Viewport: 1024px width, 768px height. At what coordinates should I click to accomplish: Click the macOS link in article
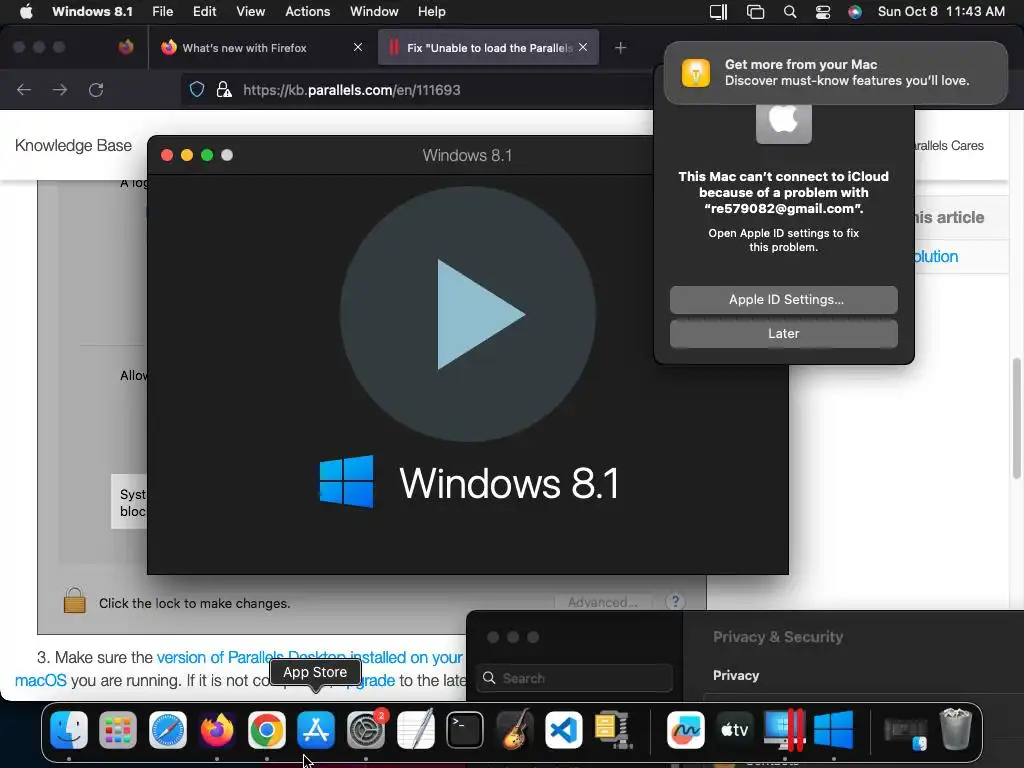click(x=40, y=680)
